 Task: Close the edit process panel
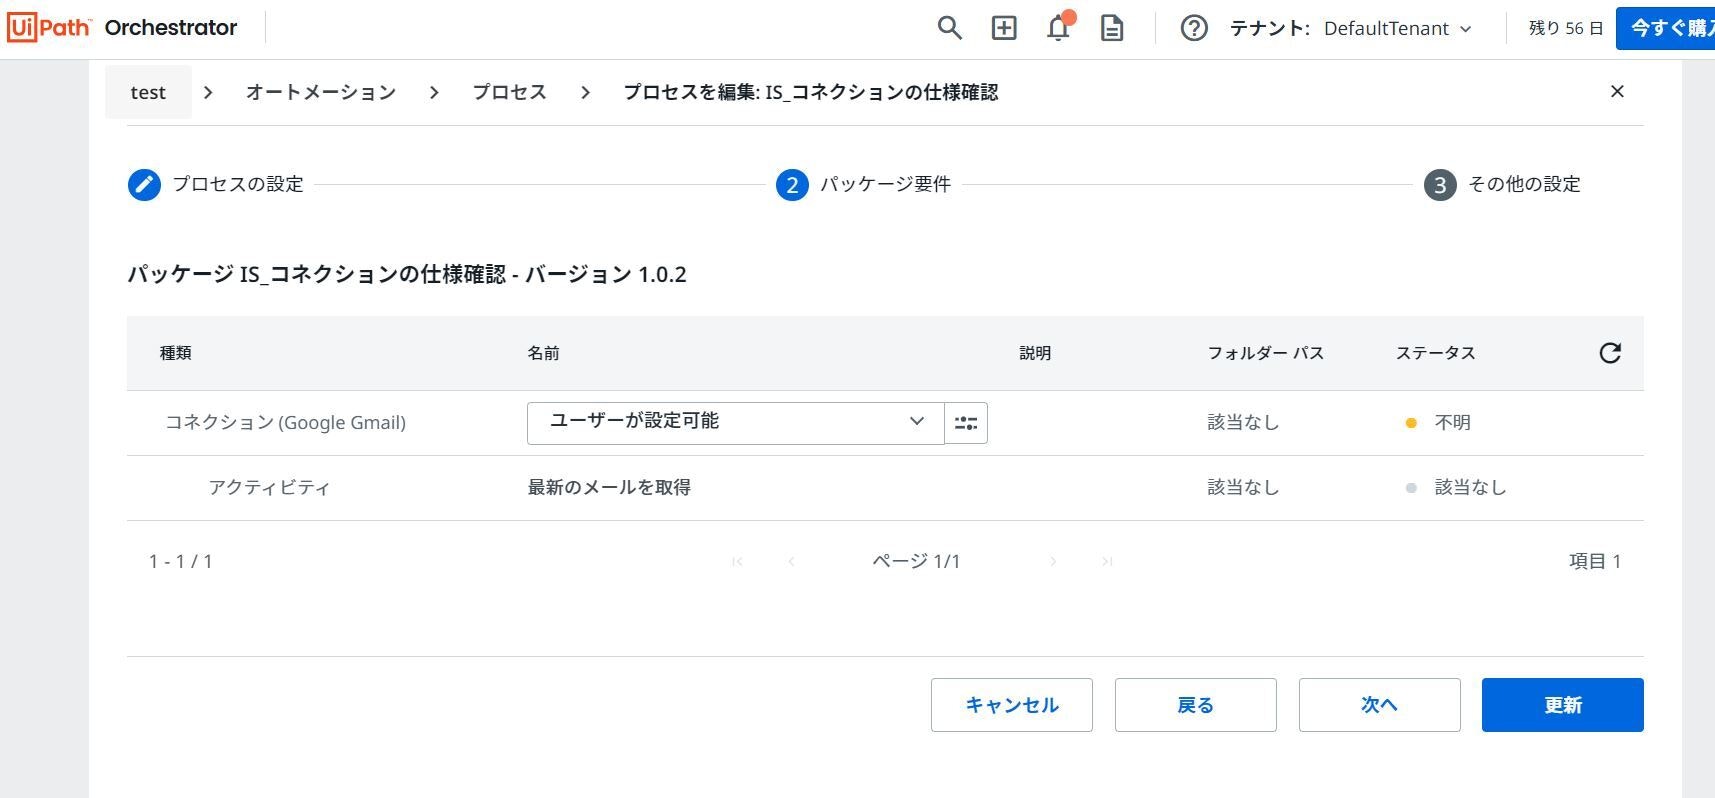click(1617, 92)
